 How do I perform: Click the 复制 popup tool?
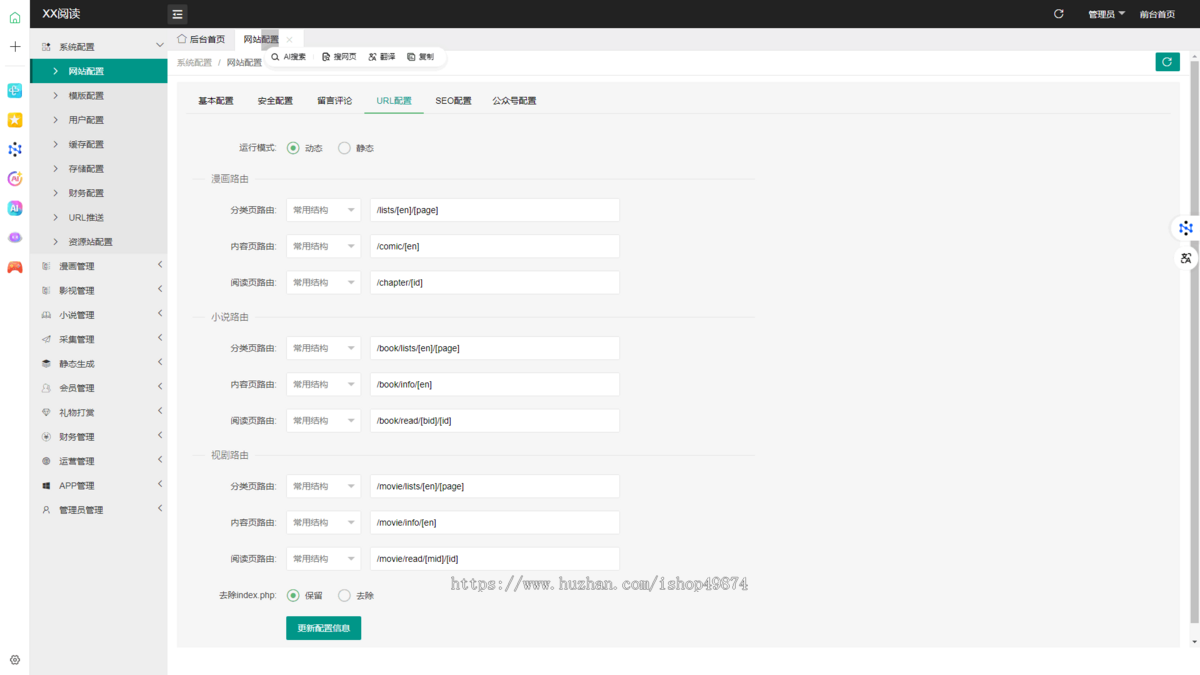tap(421, 57)
